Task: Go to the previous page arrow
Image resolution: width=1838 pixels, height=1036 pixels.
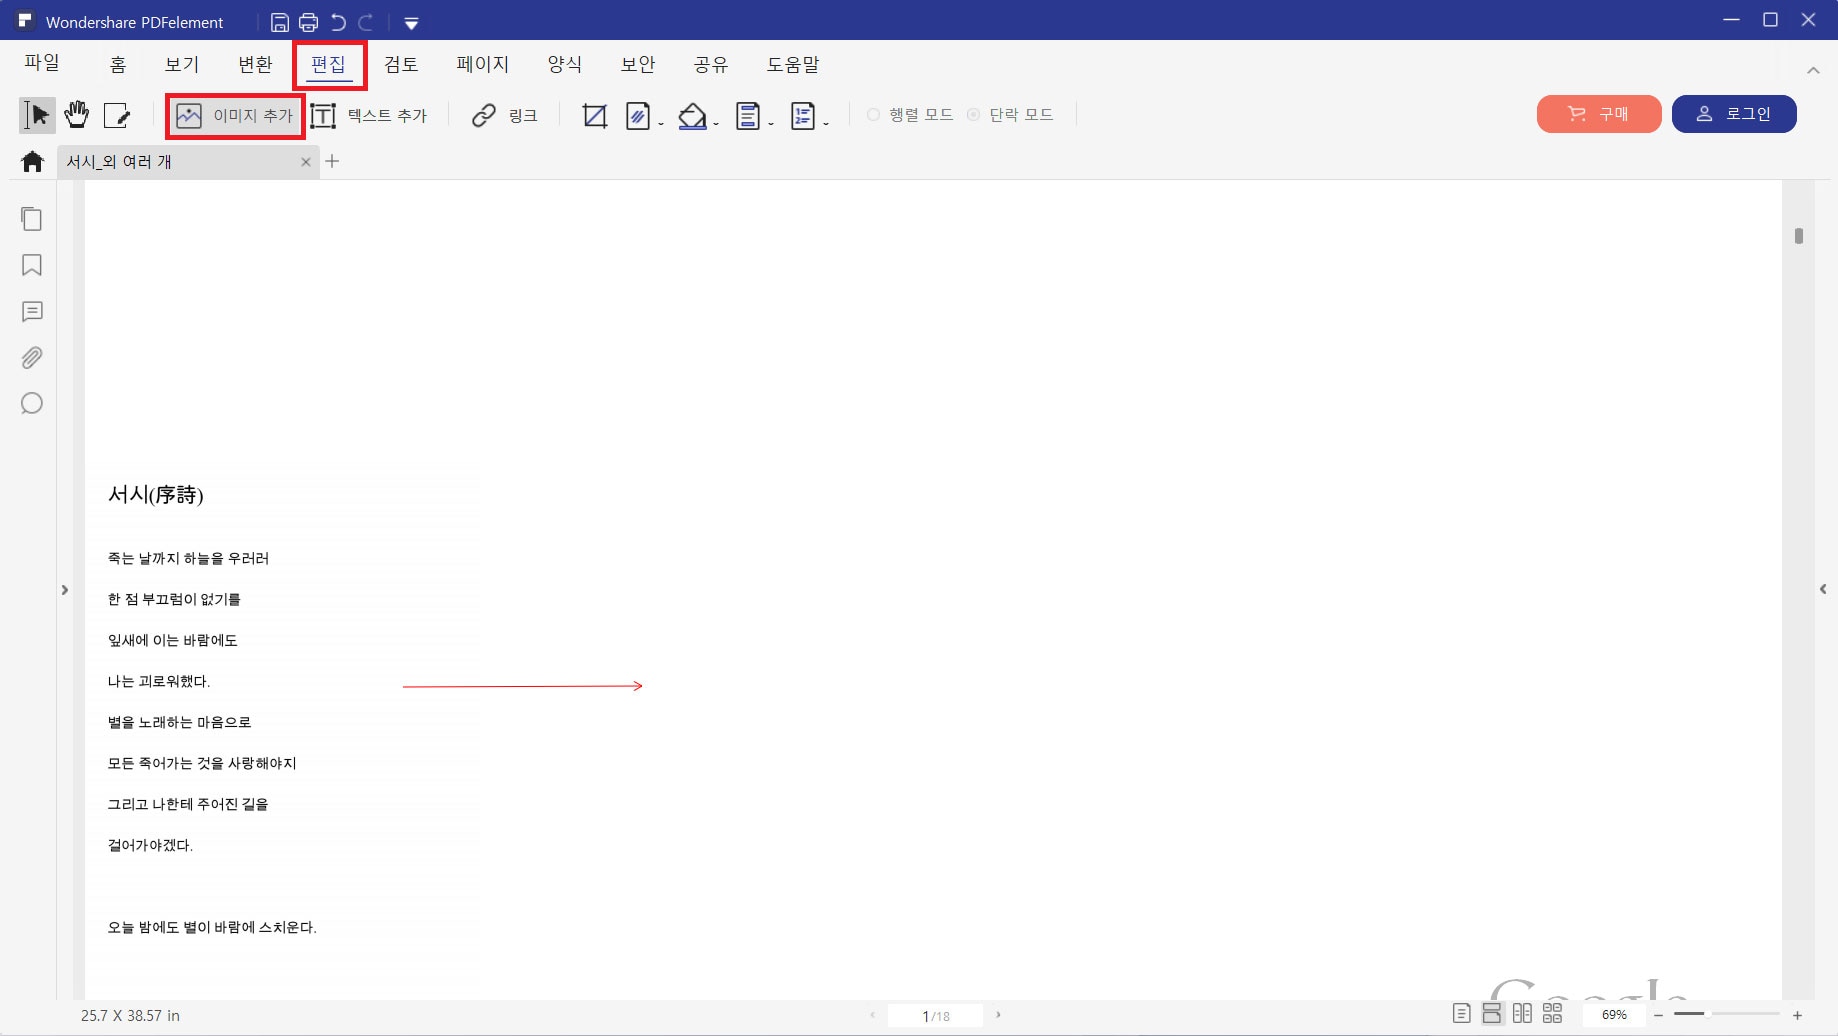Action: (x=872, y=1015)
